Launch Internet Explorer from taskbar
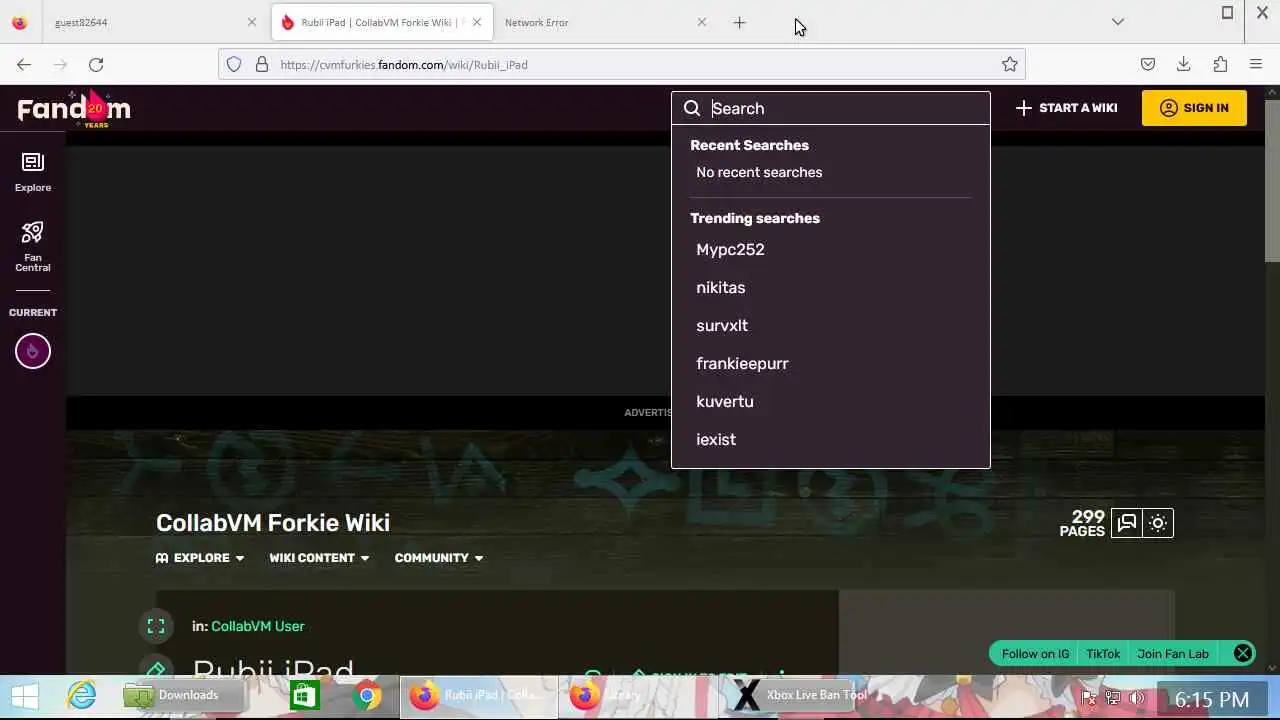This screenshot has width=1280, height=720. pyautogui.click(x=81, y=695)
